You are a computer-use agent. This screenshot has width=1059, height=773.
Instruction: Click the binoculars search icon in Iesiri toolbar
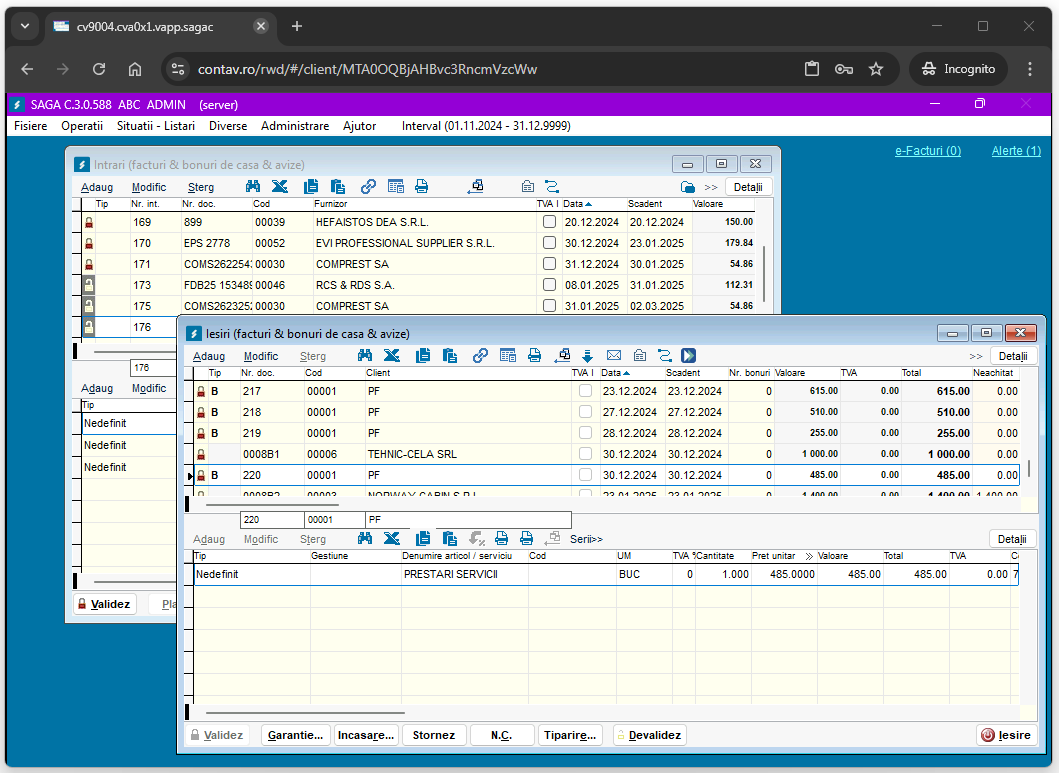[x=365, y=355]
